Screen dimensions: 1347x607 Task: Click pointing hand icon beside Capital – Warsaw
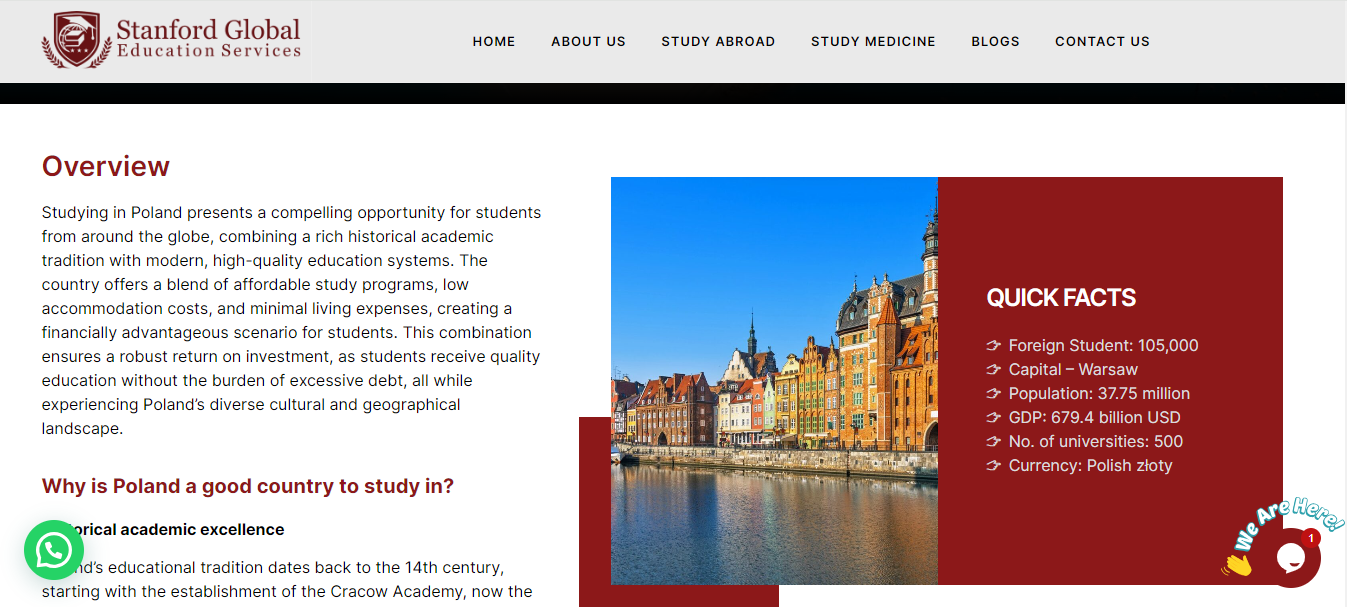point(993,370)
